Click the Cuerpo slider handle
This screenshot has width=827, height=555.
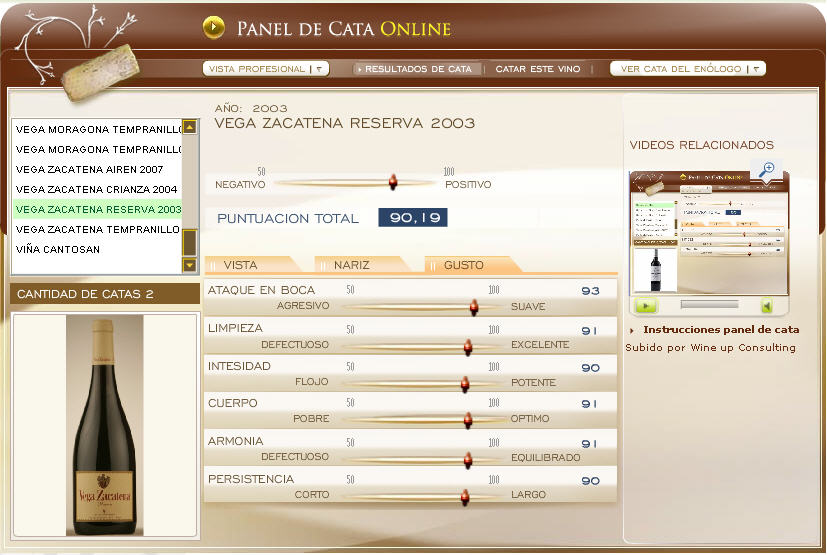click(x=468, y=420)
